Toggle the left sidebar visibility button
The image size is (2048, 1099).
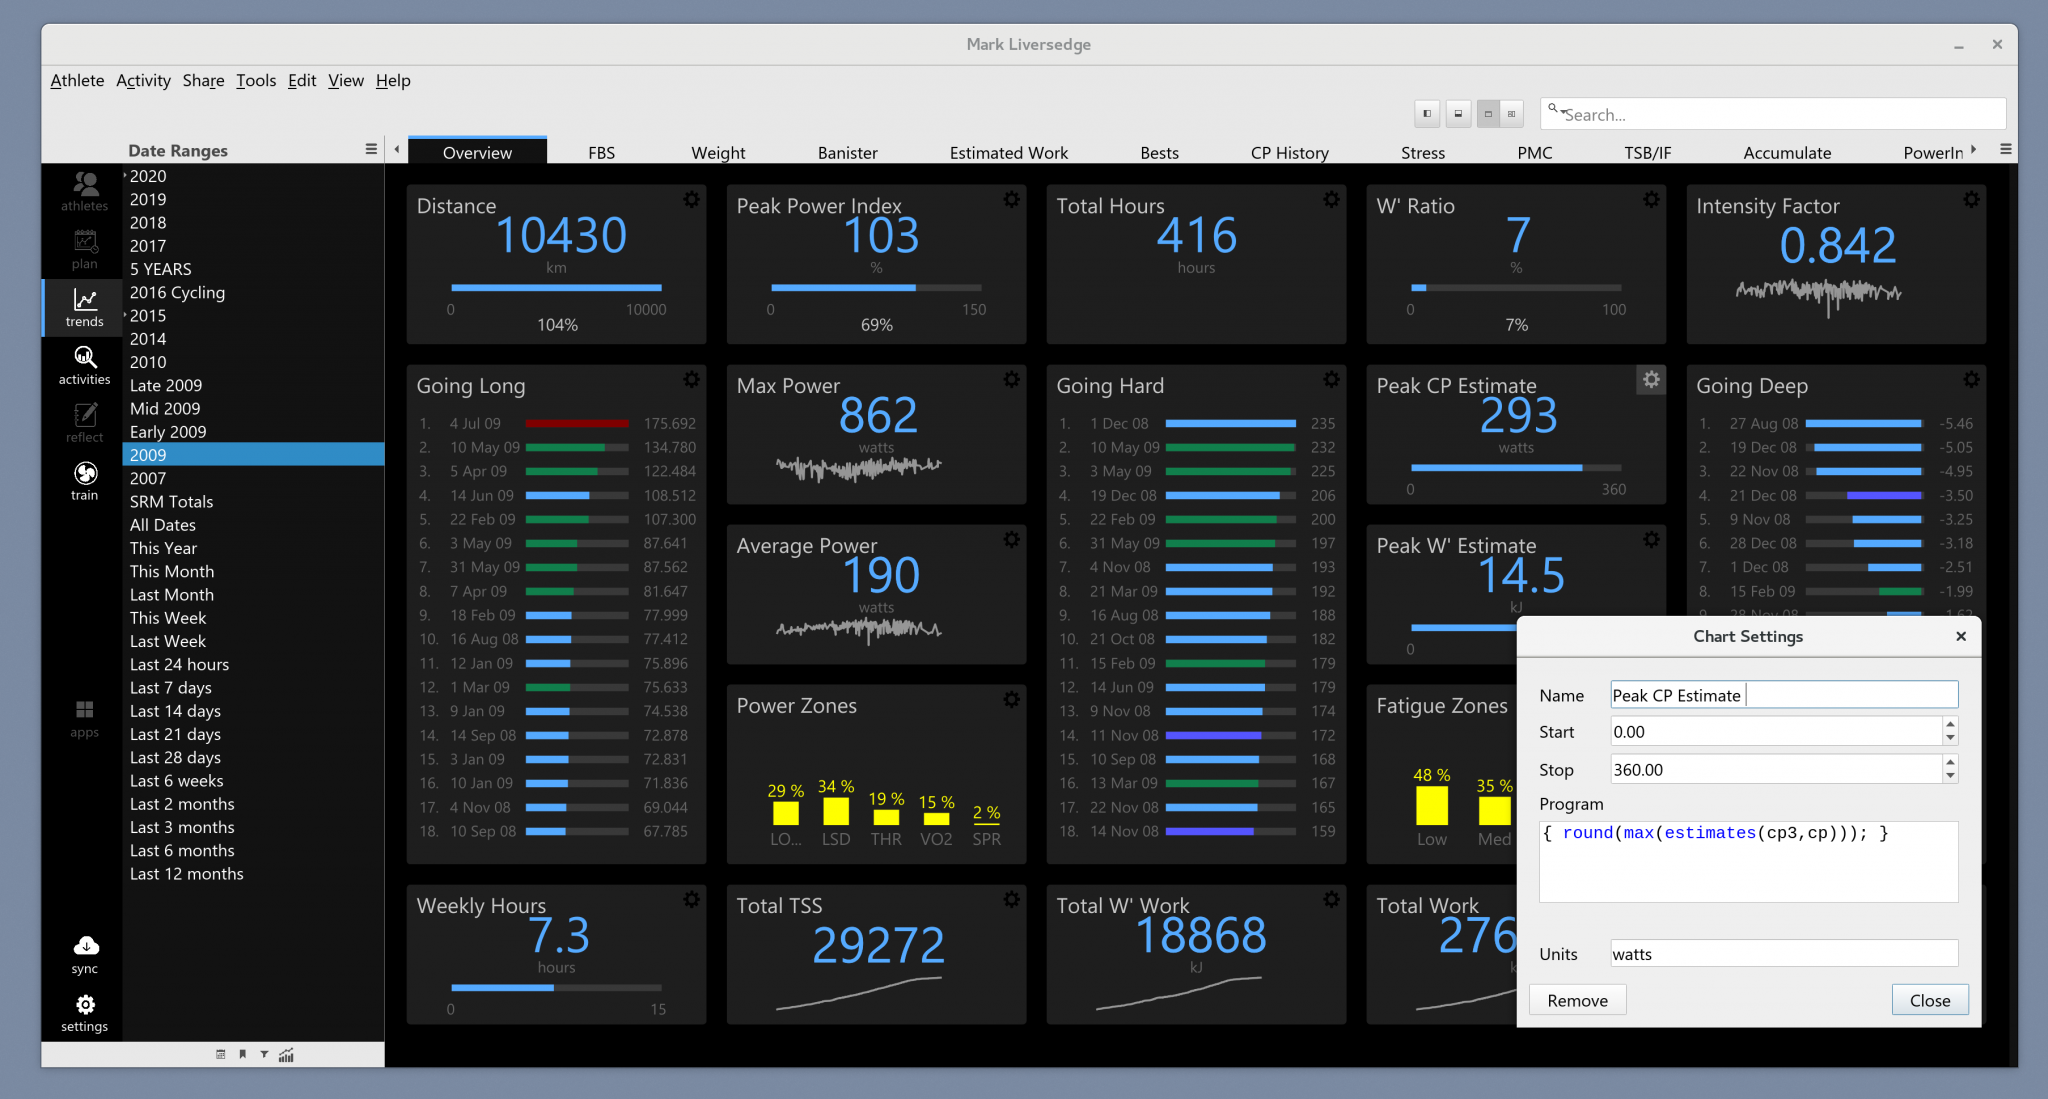1426,114
